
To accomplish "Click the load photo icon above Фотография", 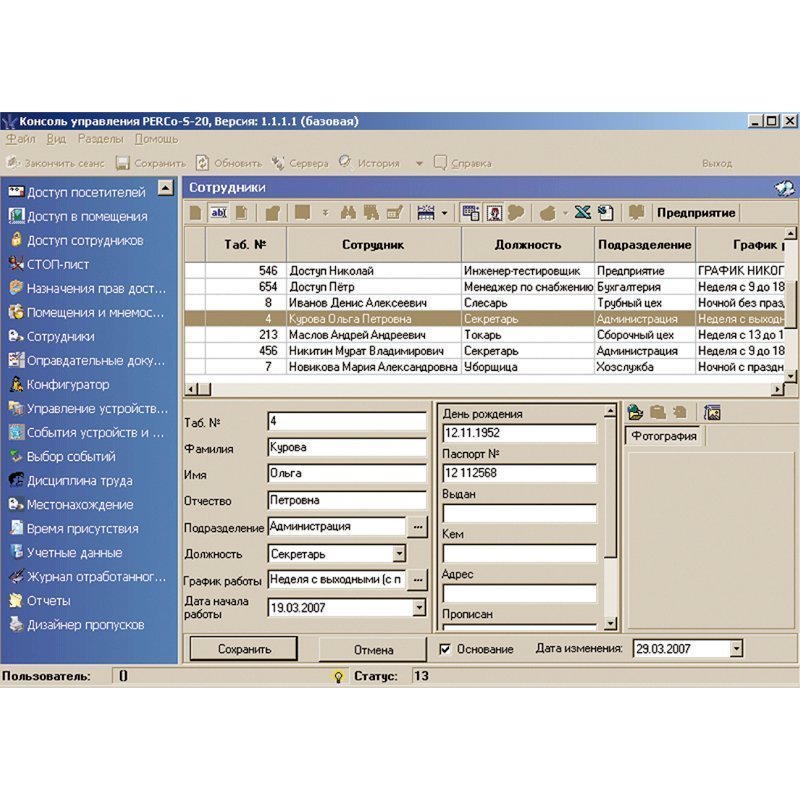I will coord(635,412).
